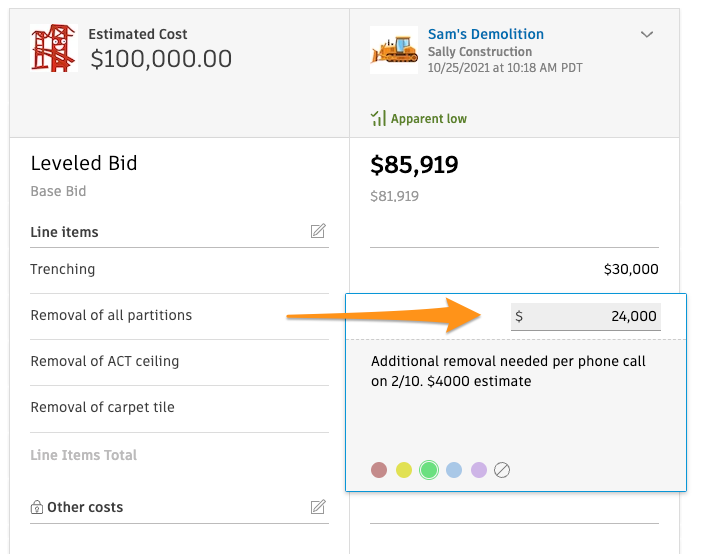Pick the purple color swatch

point(479,470)
